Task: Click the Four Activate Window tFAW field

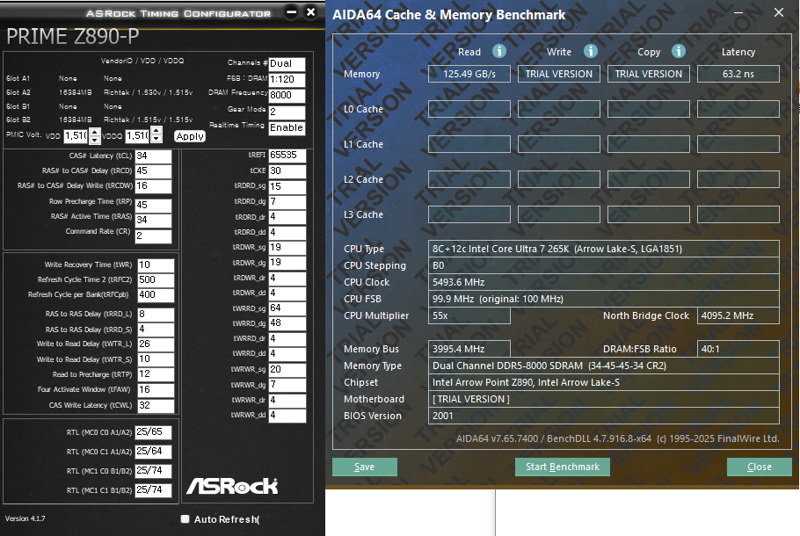Action: pos(156,390)
